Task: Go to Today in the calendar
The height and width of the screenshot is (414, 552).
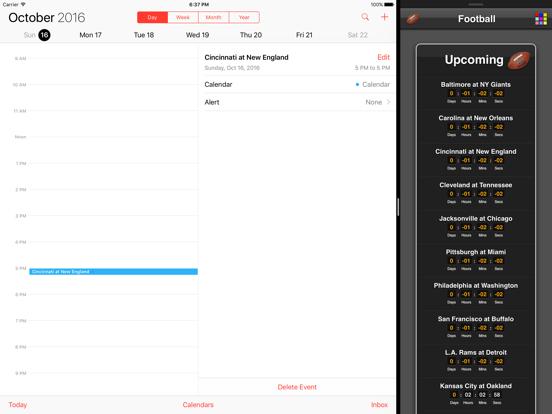Action: pyautogui.click(x=18, y=405)
